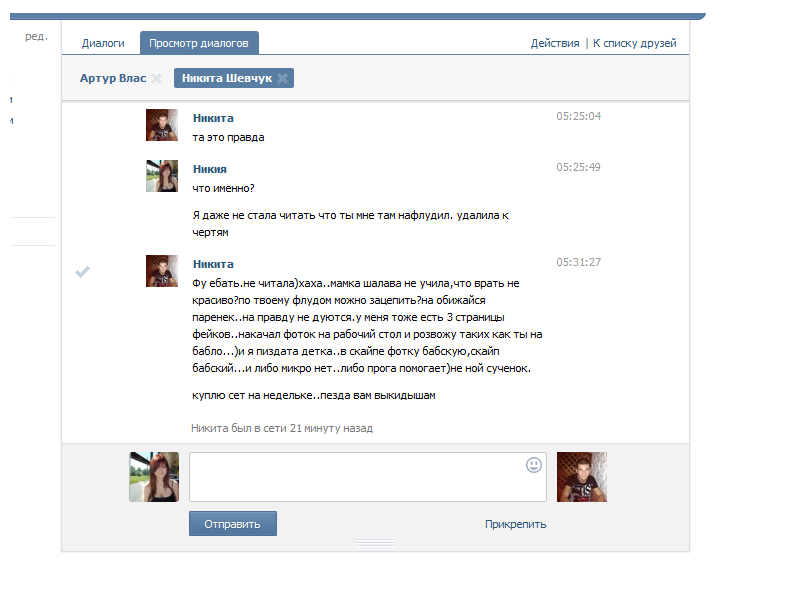Screen dimensions: 800x600
Task: Click recipient avatar right of message box
Action: click(582, 476)
